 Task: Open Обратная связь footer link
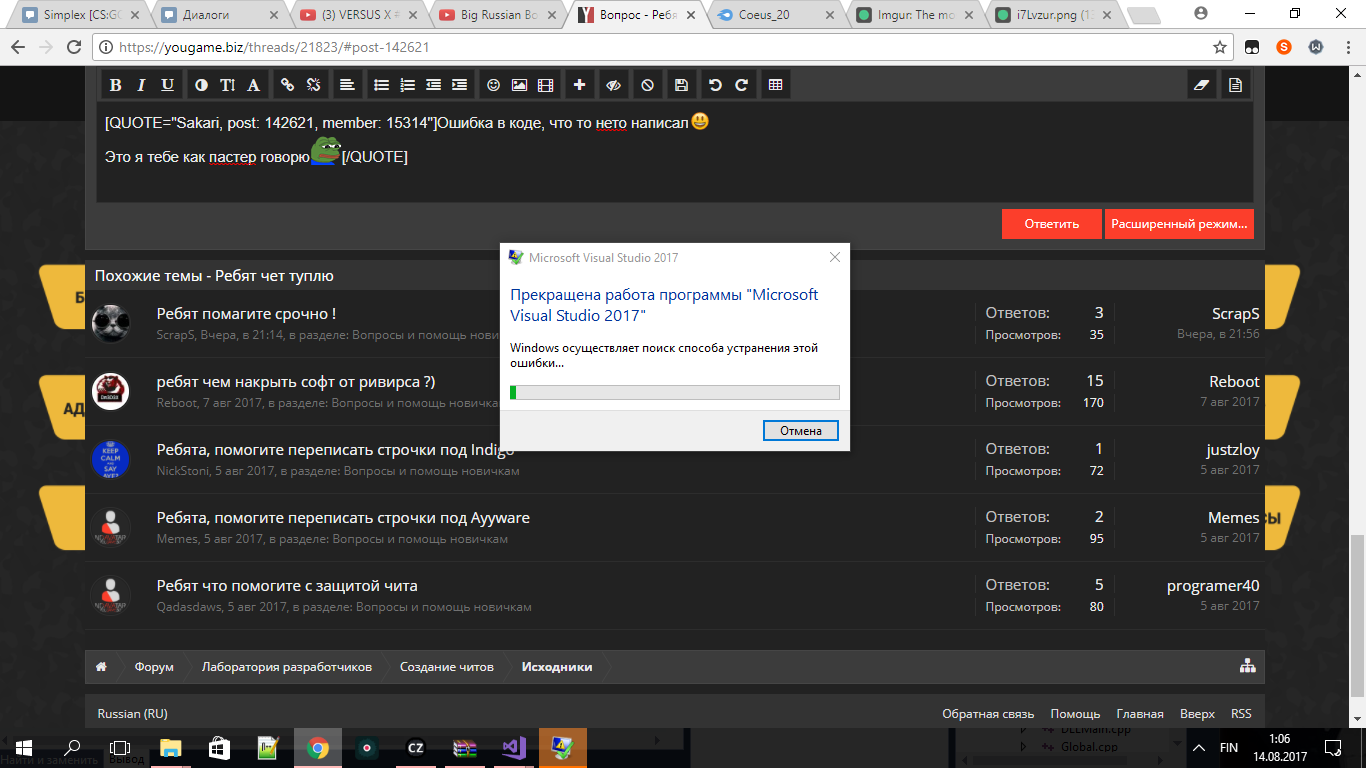[988, 714]
